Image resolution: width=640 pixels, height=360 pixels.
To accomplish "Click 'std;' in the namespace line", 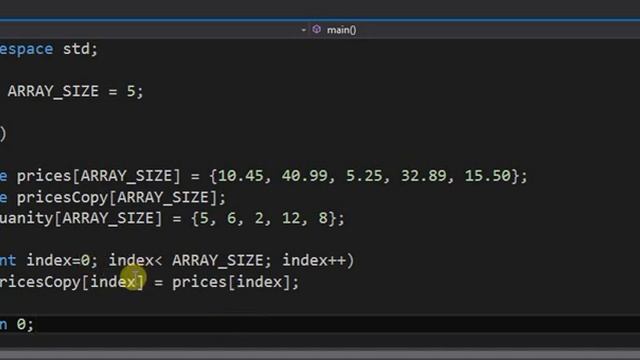I will point(80,49).
